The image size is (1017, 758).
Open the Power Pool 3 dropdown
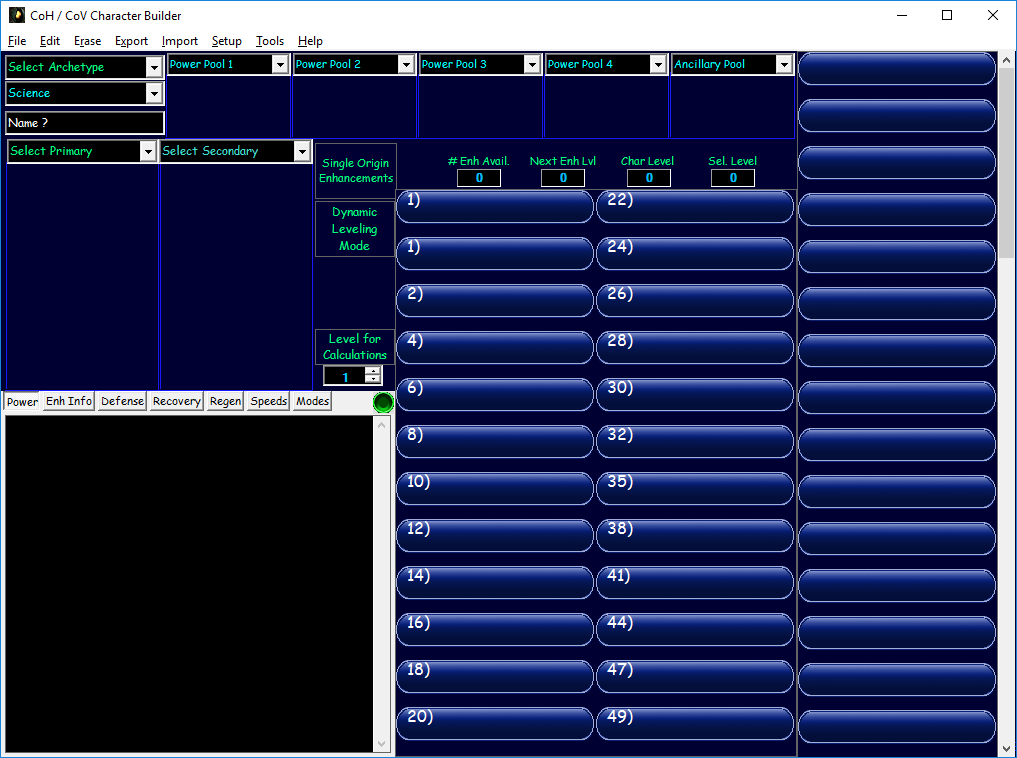[x=532, y=64]
